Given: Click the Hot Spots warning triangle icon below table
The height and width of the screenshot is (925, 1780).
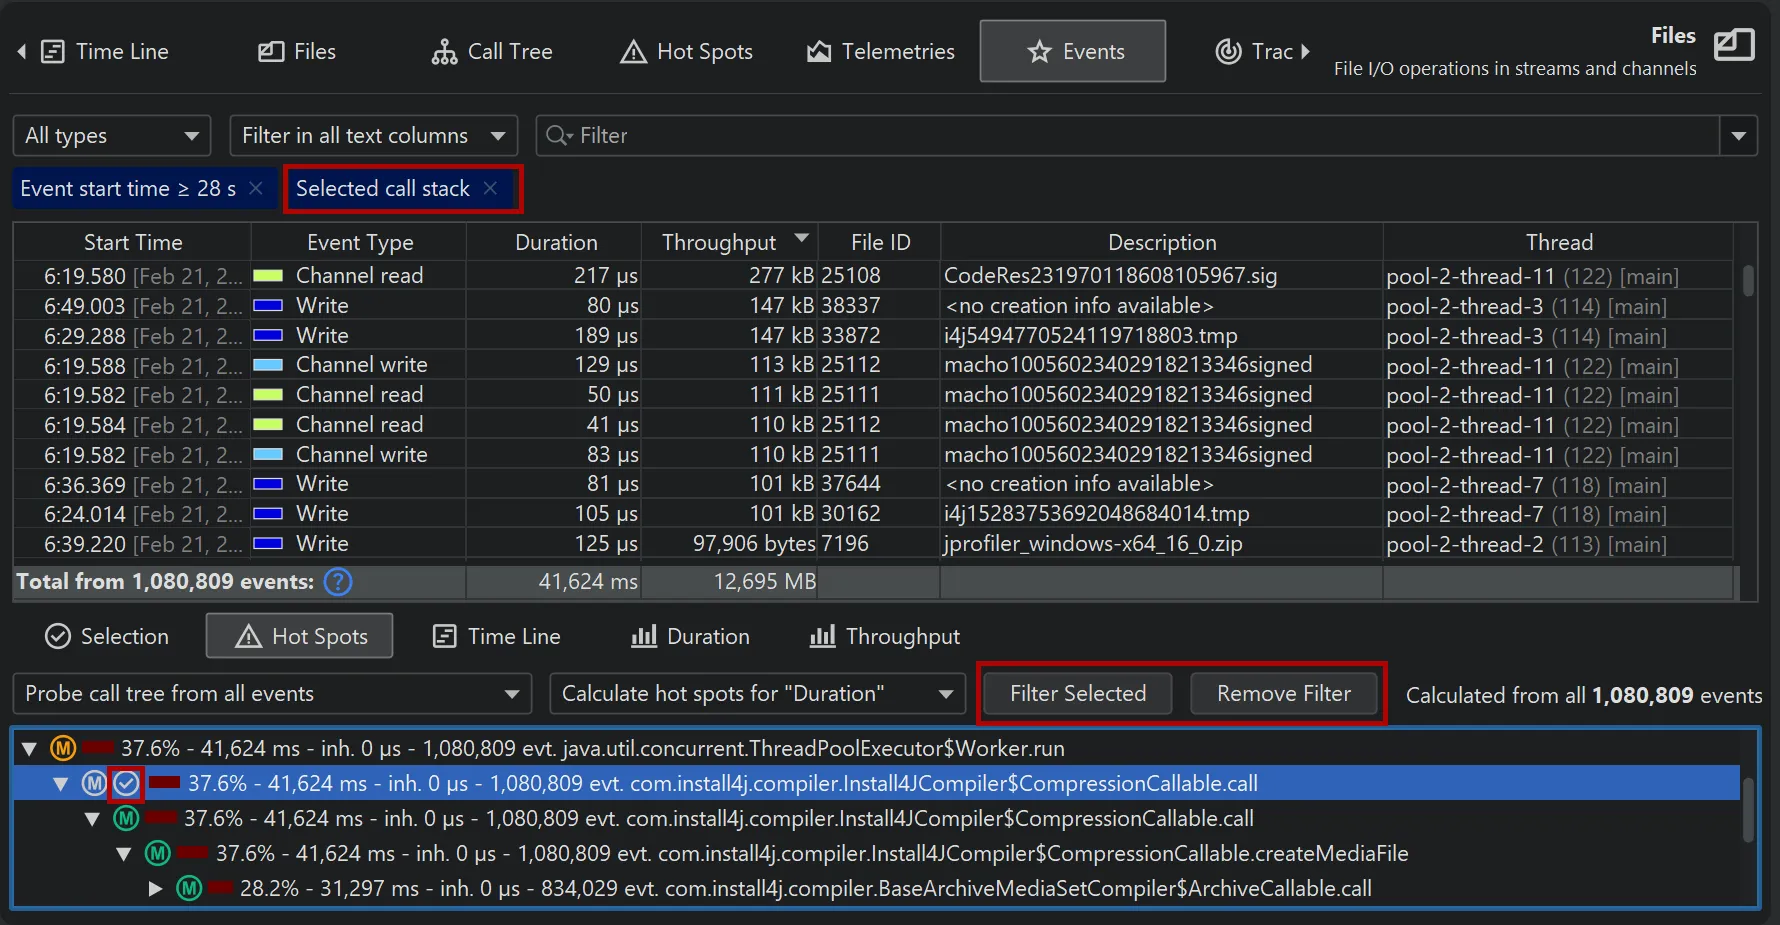Looking at the screenshot, I should coord(246,636).
